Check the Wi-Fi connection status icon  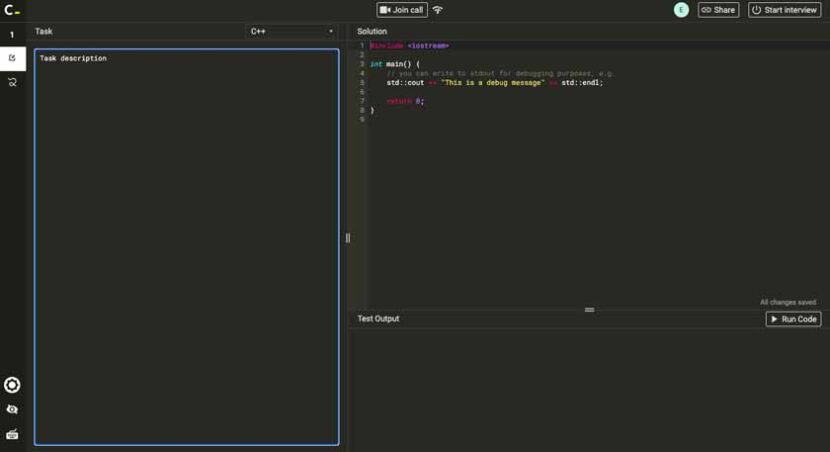click(x=438, y=10)
